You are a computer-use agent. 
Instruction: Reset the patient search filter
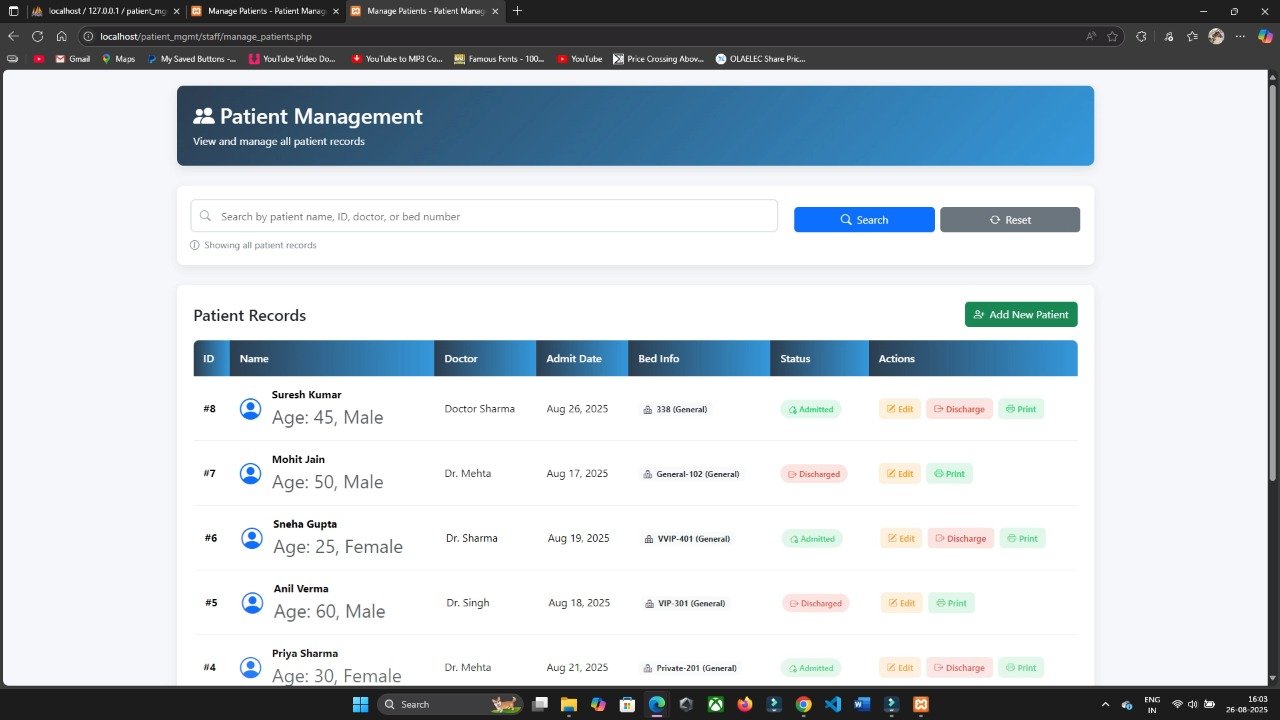(1009, 220)
